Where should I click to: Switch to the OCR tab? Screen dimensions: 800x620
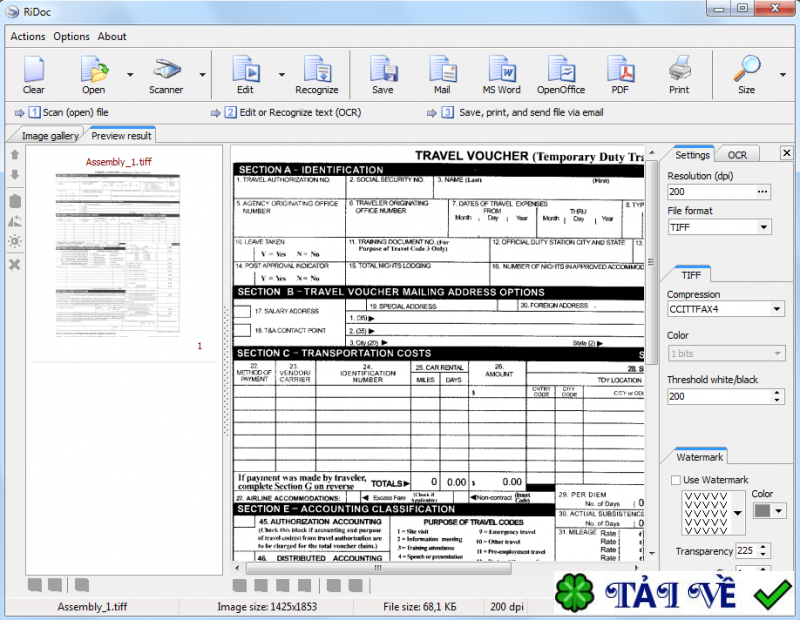(737, 155)
